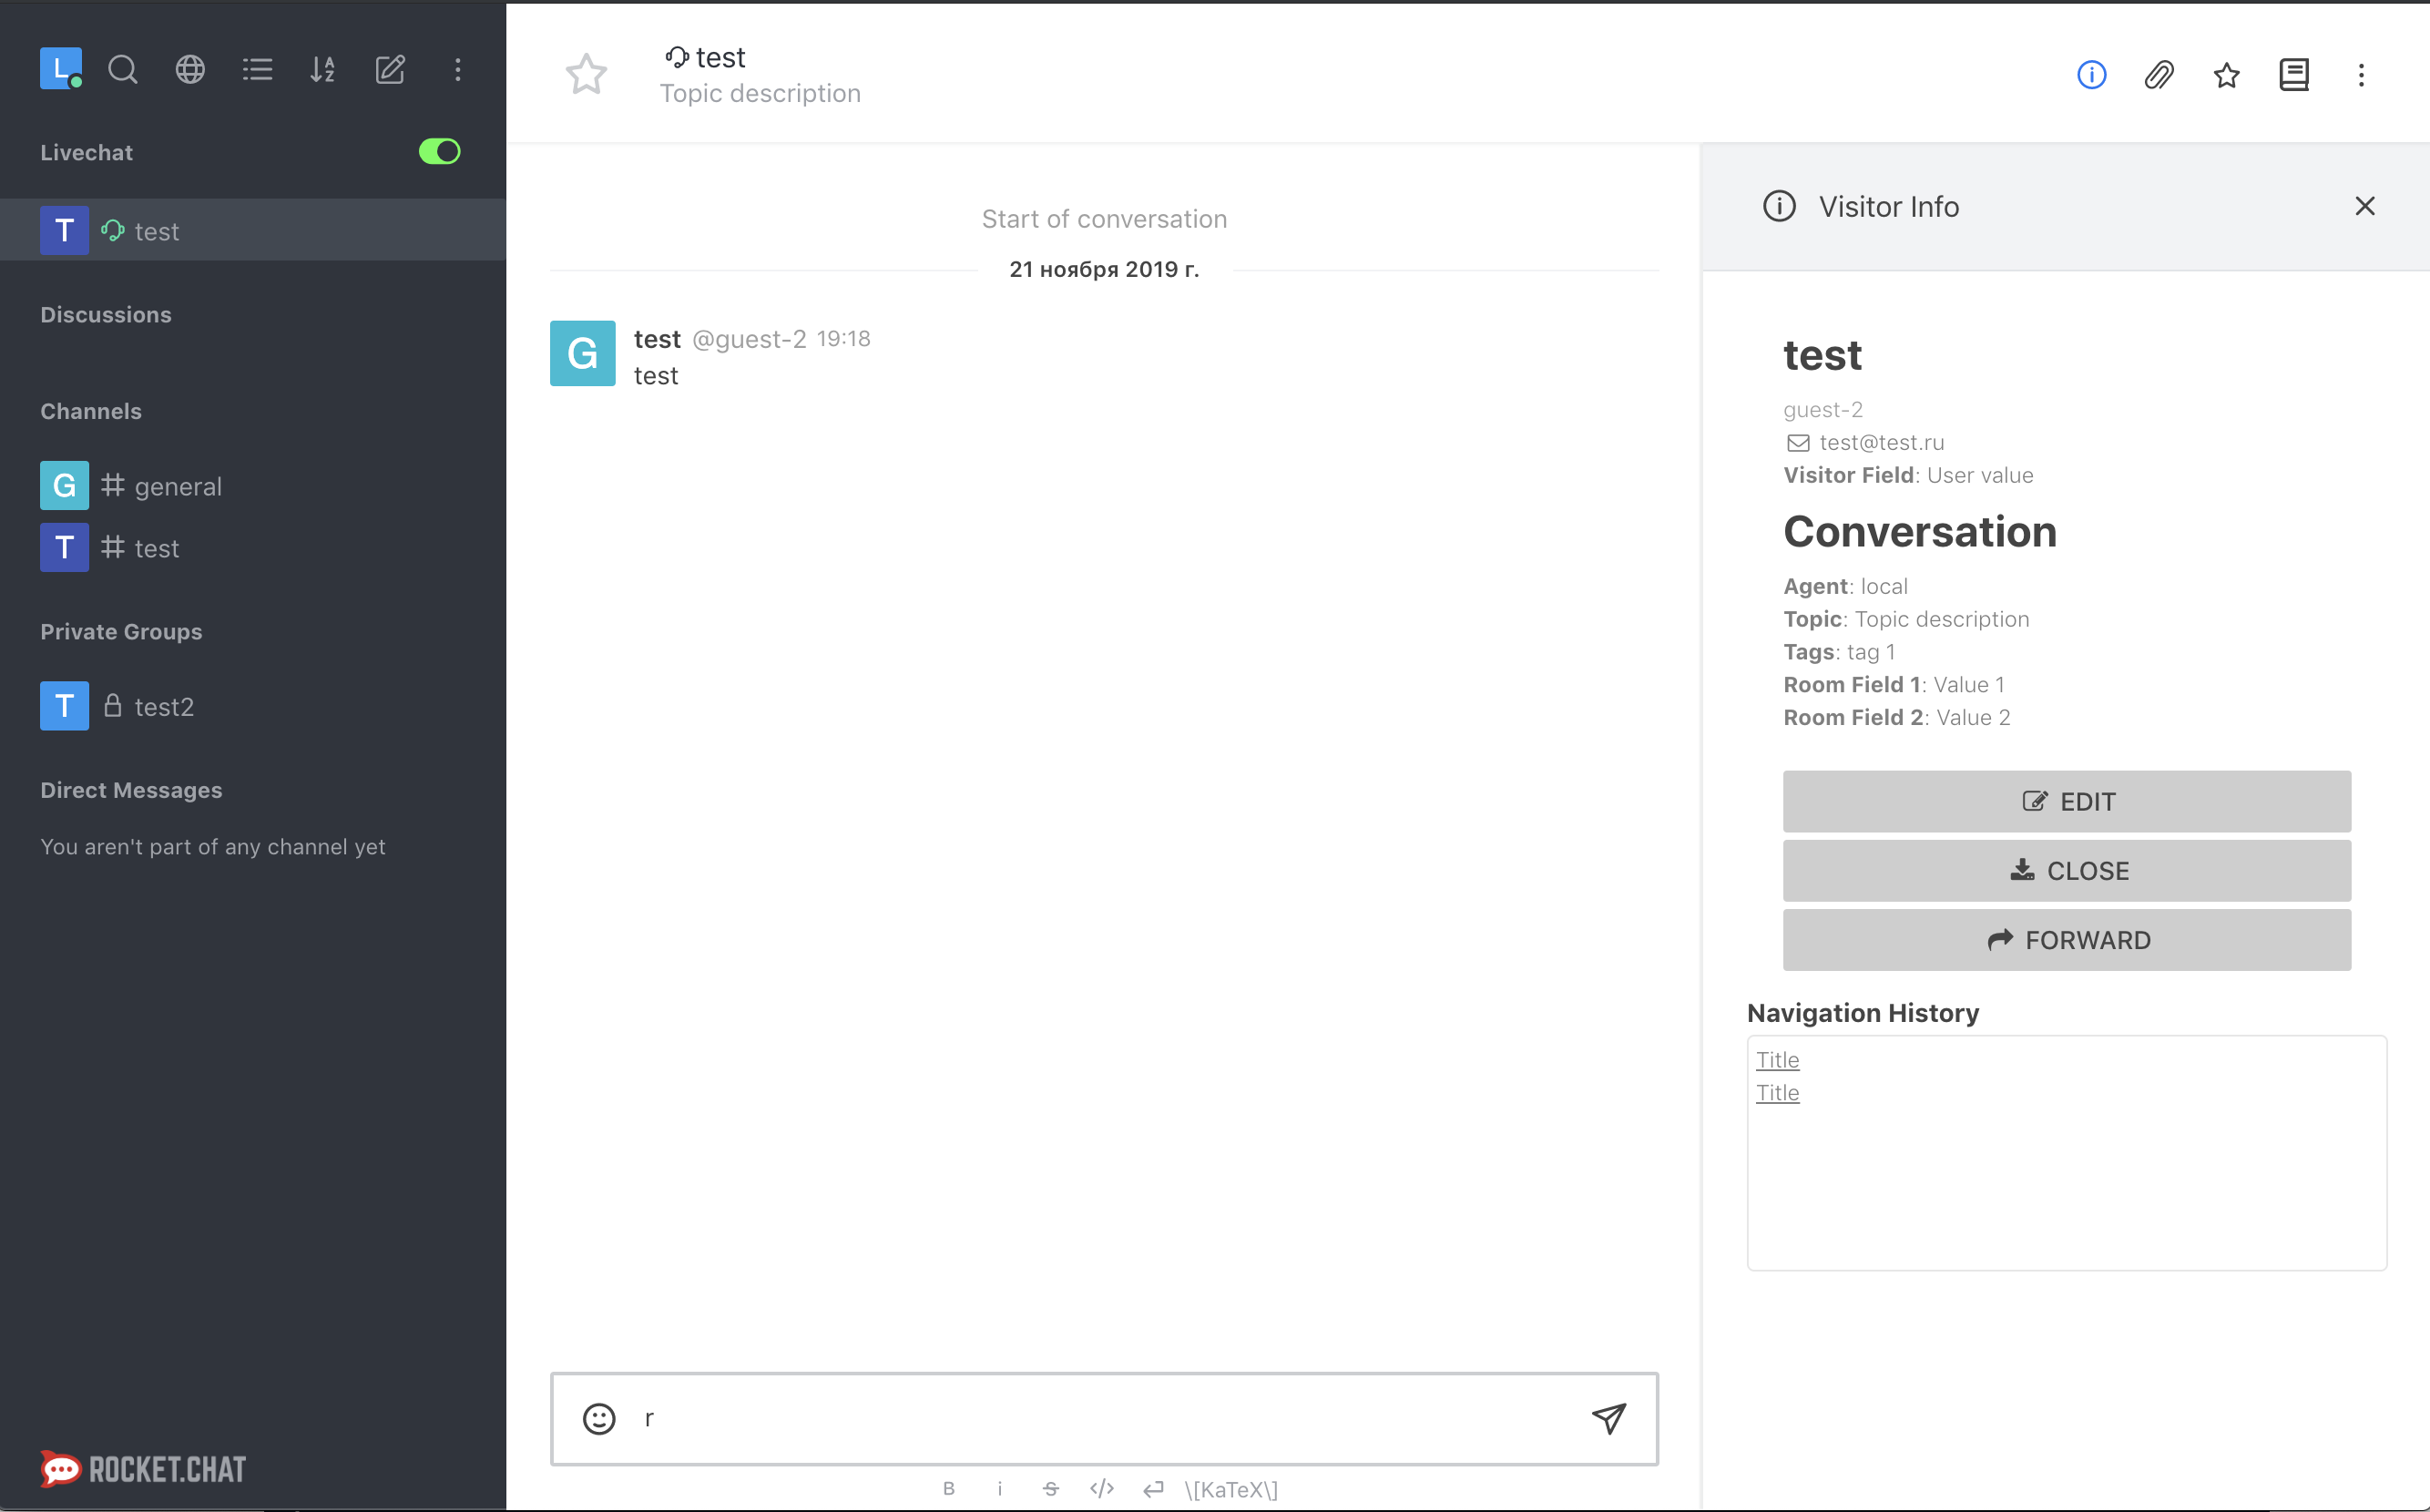The height and width of the screenshot is (1512, 2430).
Task: Open the general channel
Action: pyautogui.click(x=178, y=486)
